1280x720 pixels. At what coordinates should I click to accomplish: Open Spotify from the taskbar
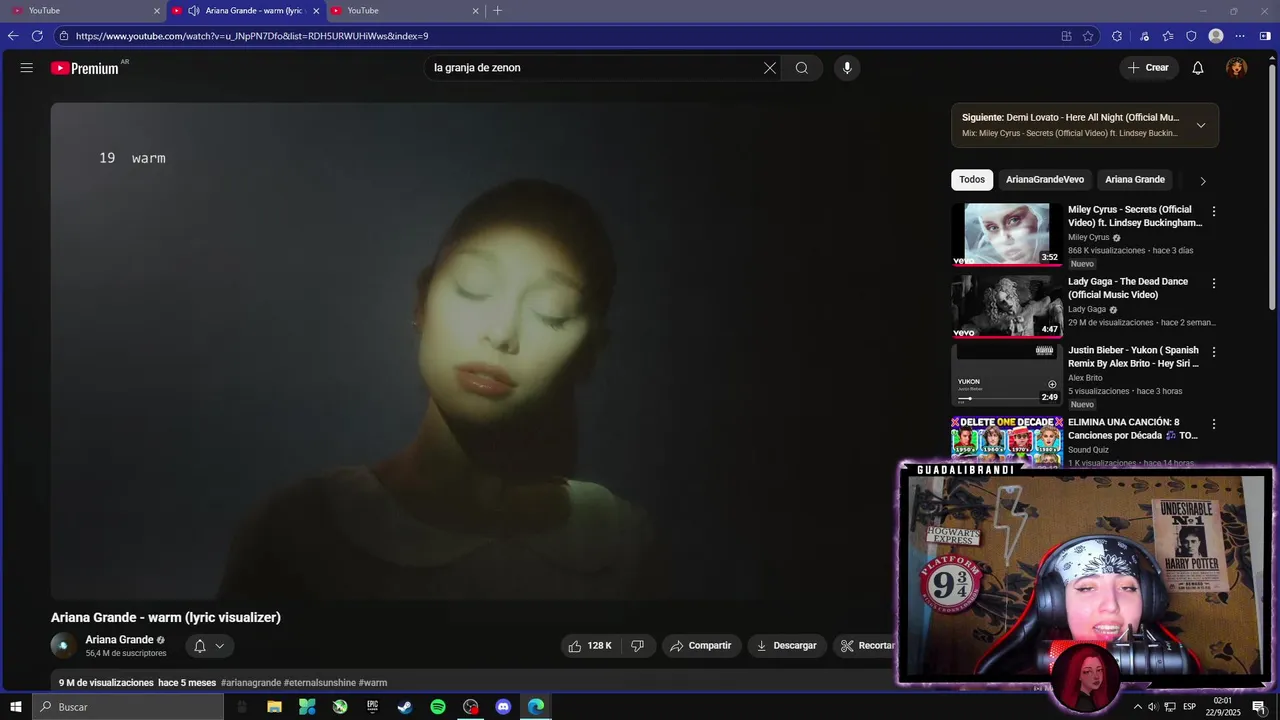click(438, 707)
